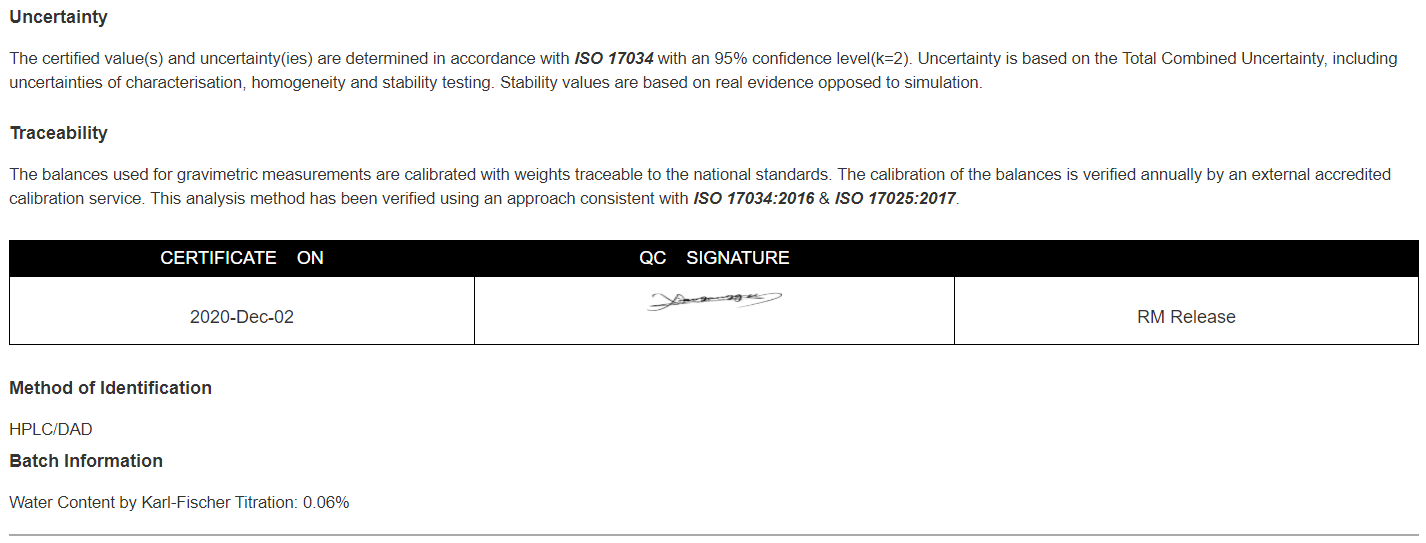Image resolution: width=1426 pixels, height=543 pixels.
Task: Select the ISO 17025:2017 standard text
Action: click(x=896, y=198)
